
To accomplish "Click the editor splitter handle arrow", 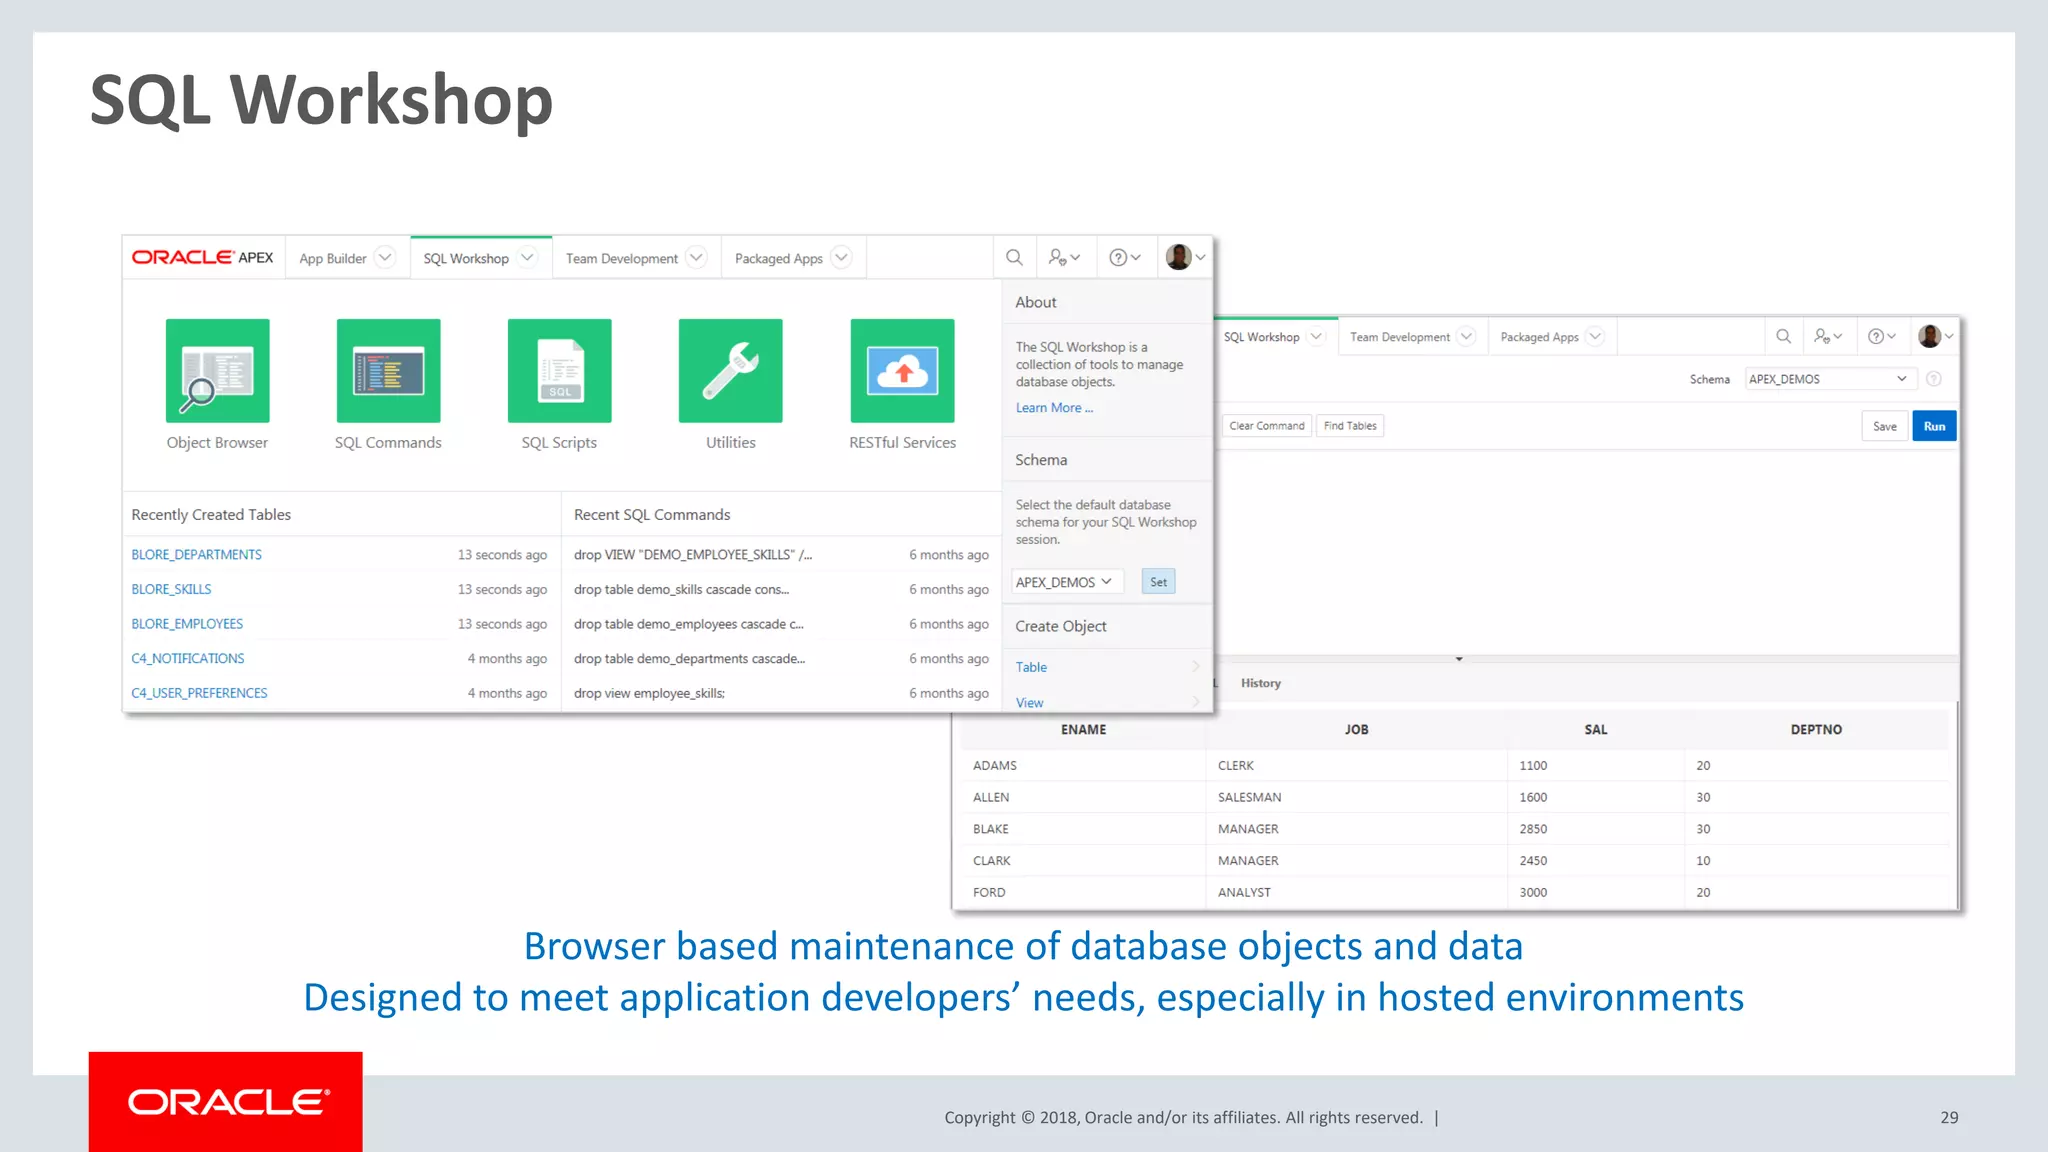I will 1459,659.
